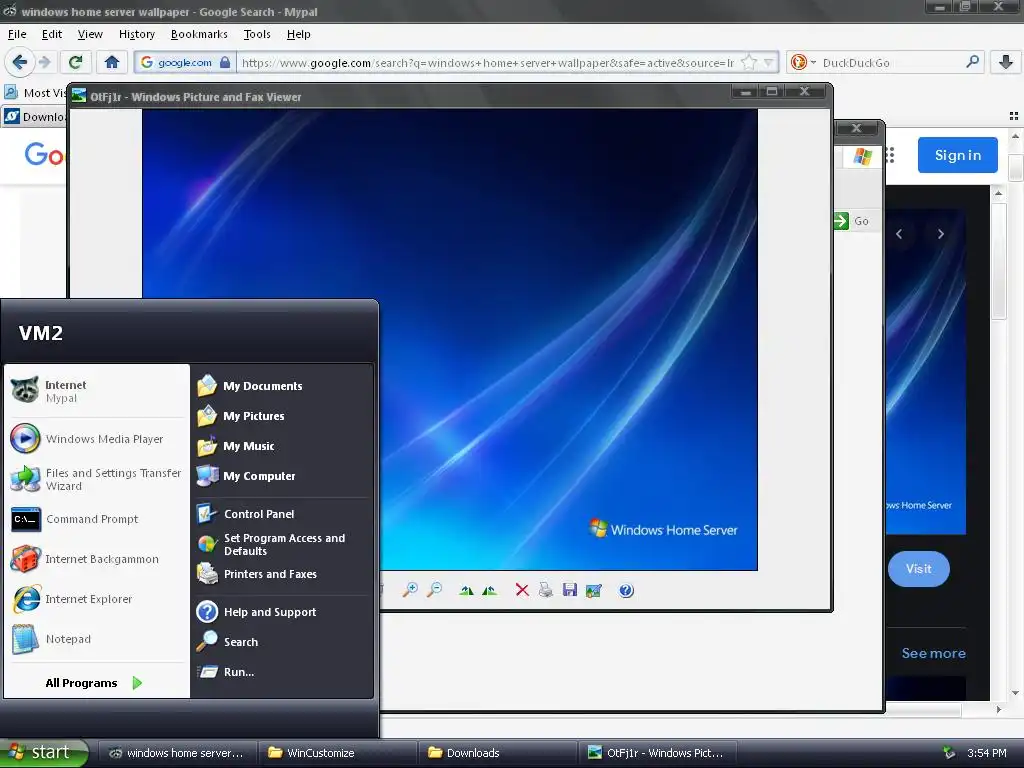This screenshot has height=768, width=1024.
Task: Open browser downloads arrow button
Action: click(1006, 62)
